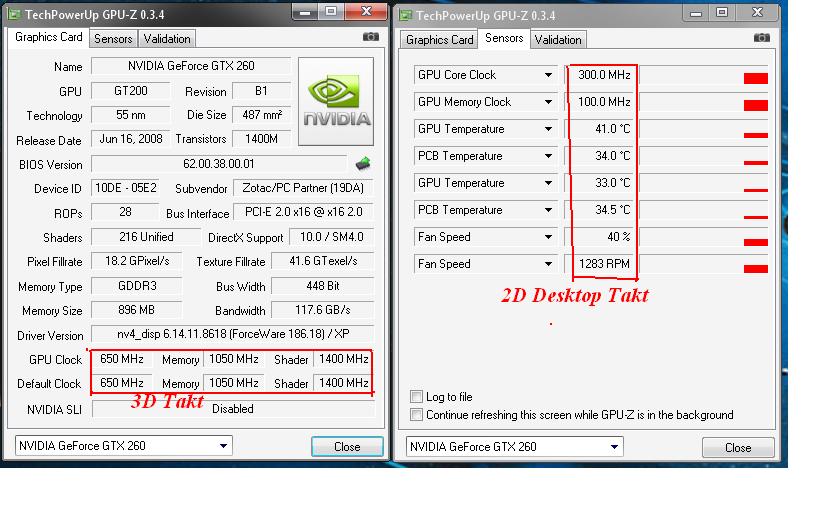
Task: Click the Memory Size field 896 MB
Action: [136, 310]
